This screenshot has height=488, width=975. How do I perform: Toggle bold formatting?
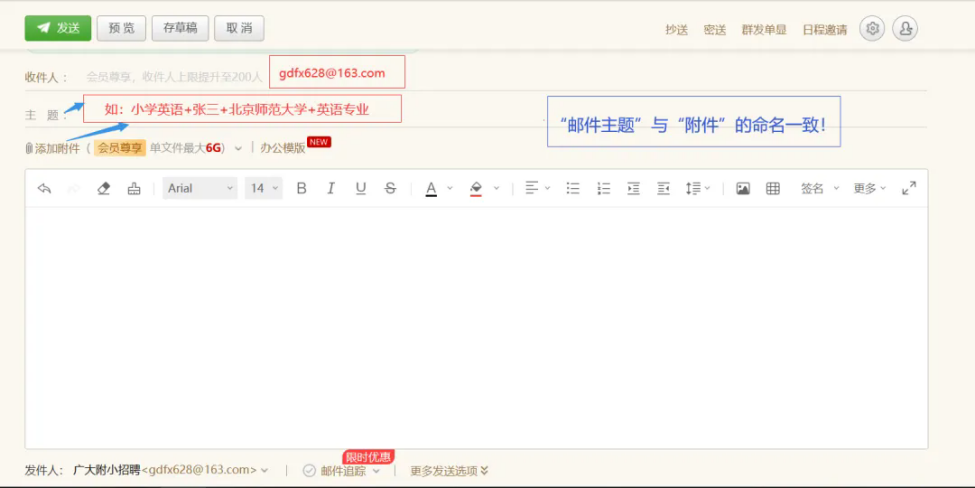pyautogui.click(x=302, y=188)
